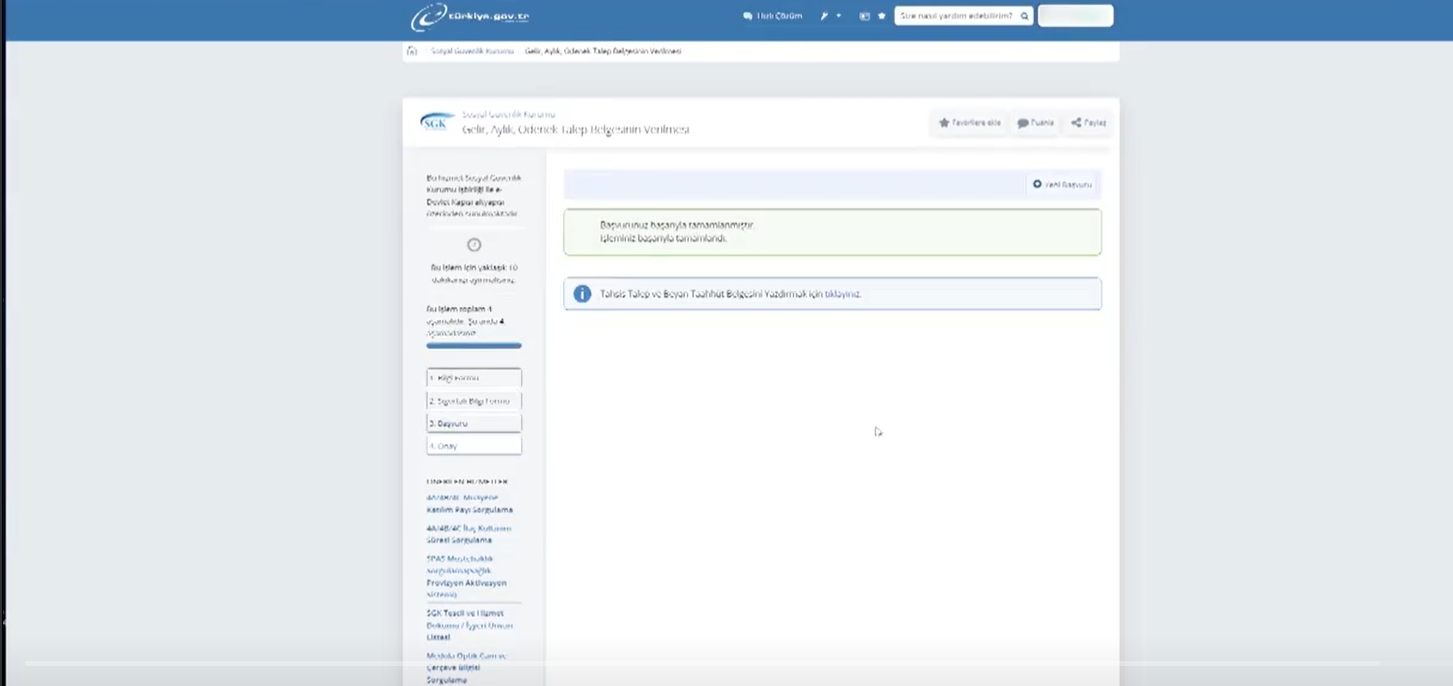Click the clock icon in the sidebar
This screenshot has width=1453, height=686.
coord(474,245)
